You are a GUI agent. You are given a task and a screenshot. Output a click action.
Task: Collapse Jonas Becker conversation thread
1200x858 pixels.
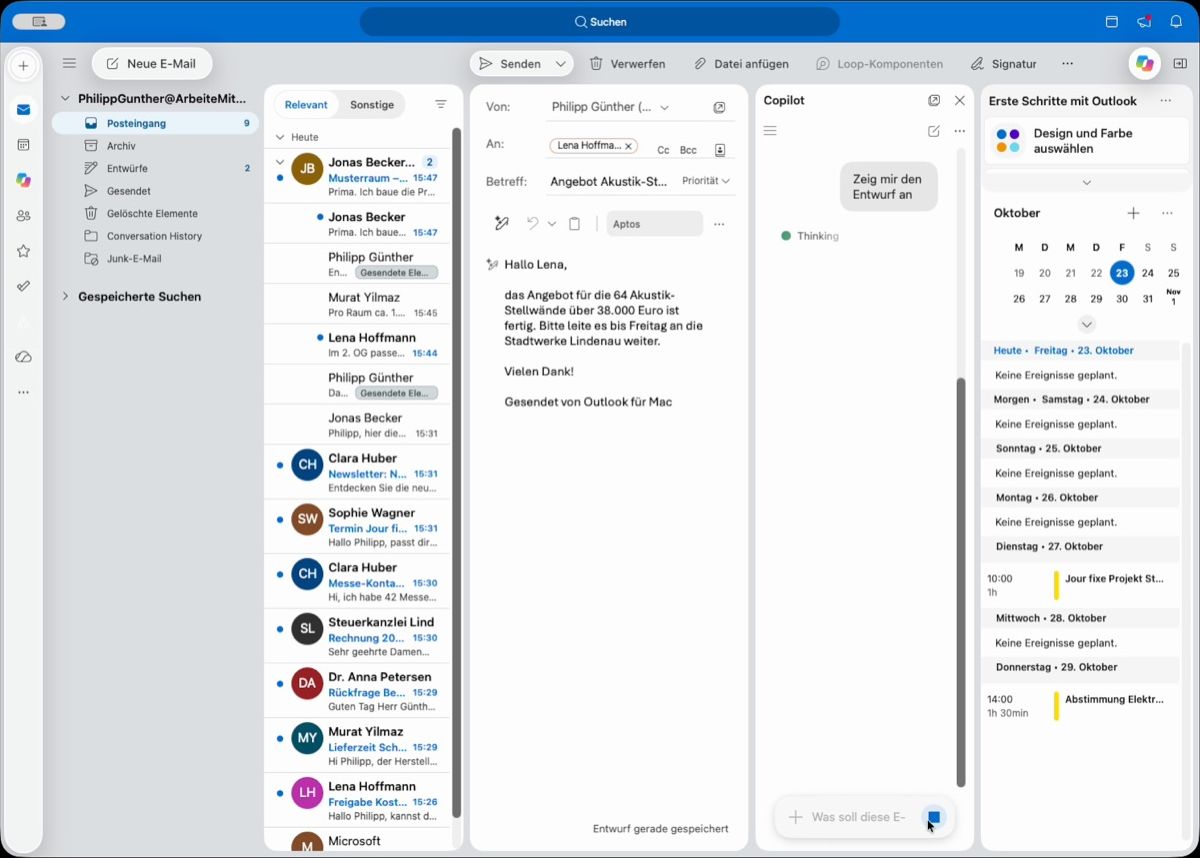[x=280, y=161]
